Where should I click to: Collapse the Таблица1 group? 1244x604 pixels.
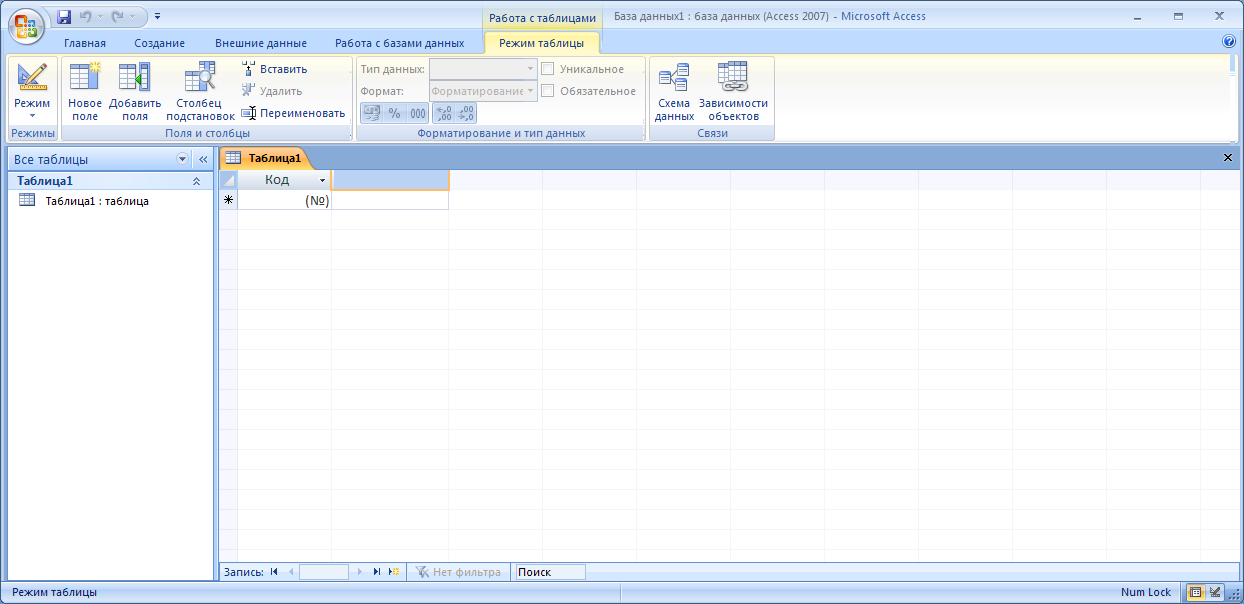pyautogui.click(x=196, y=181)
